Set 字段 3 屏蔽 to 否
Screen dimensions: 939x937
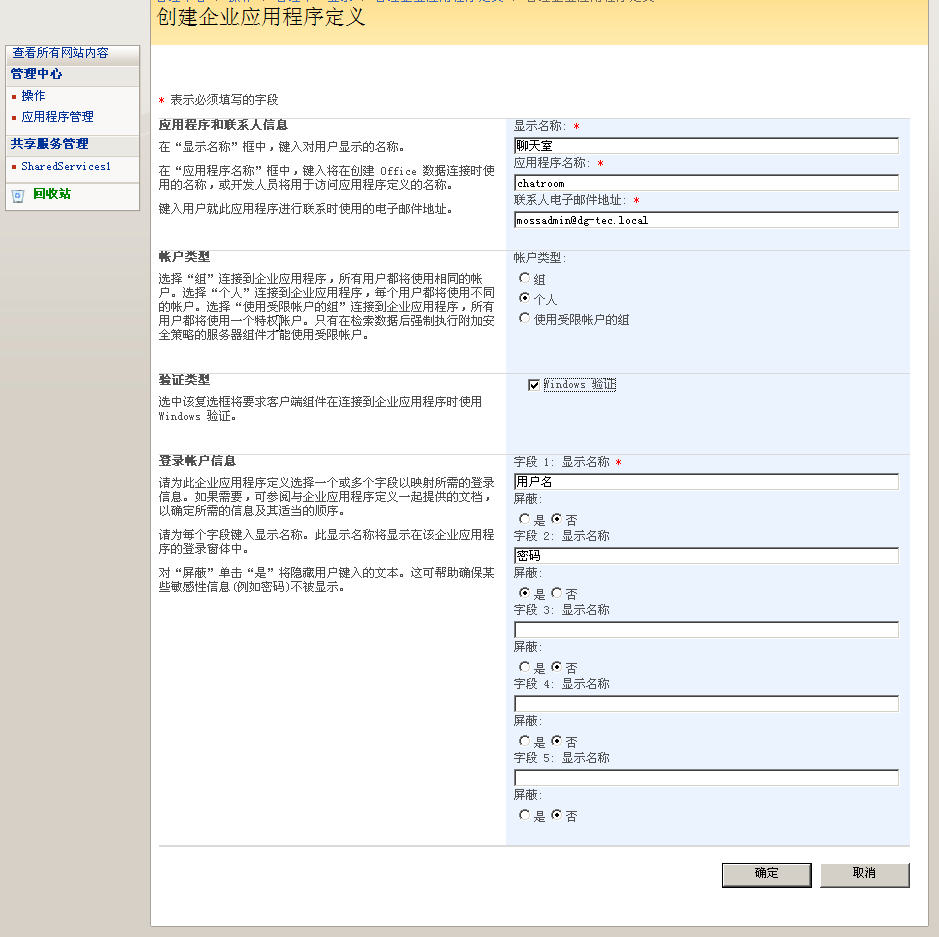556,666
